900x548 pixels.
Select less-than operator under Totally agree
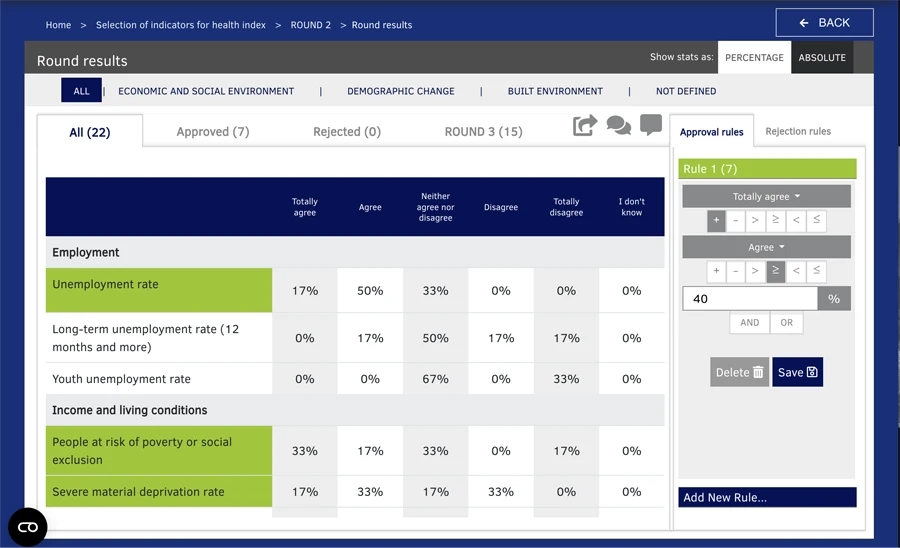click(x=796, y=220)
